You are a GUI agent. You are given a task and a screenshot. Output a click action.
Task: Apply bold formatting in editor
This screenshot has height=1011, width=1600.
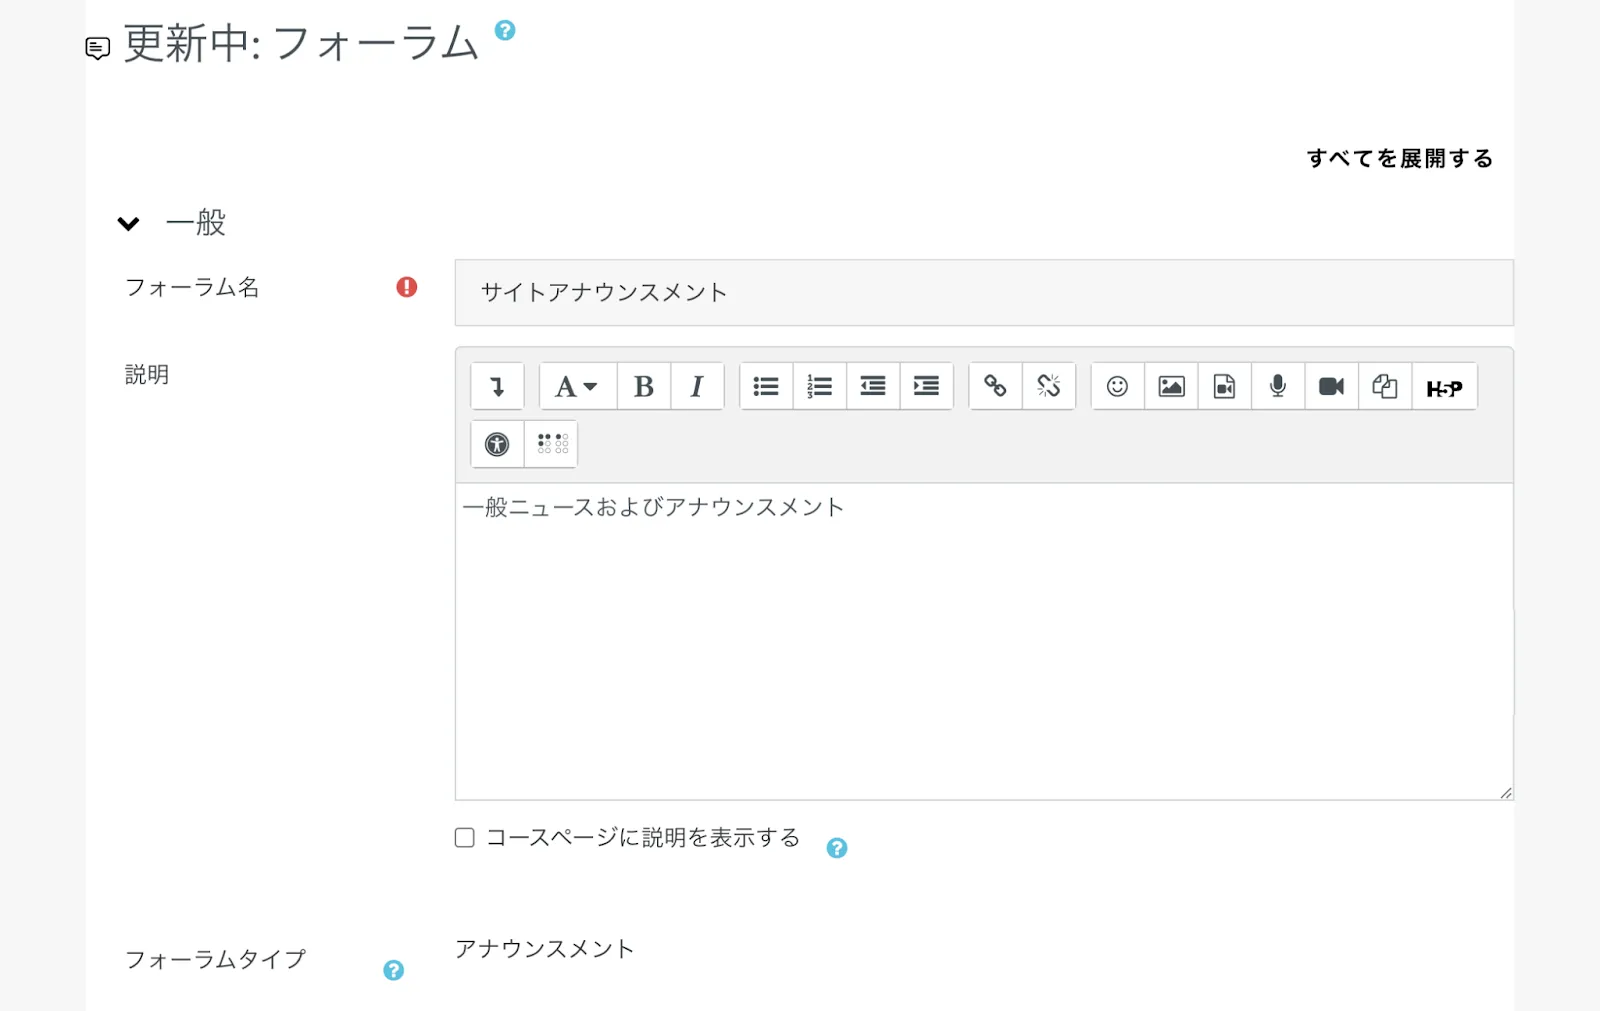click(x=644, y=387)
